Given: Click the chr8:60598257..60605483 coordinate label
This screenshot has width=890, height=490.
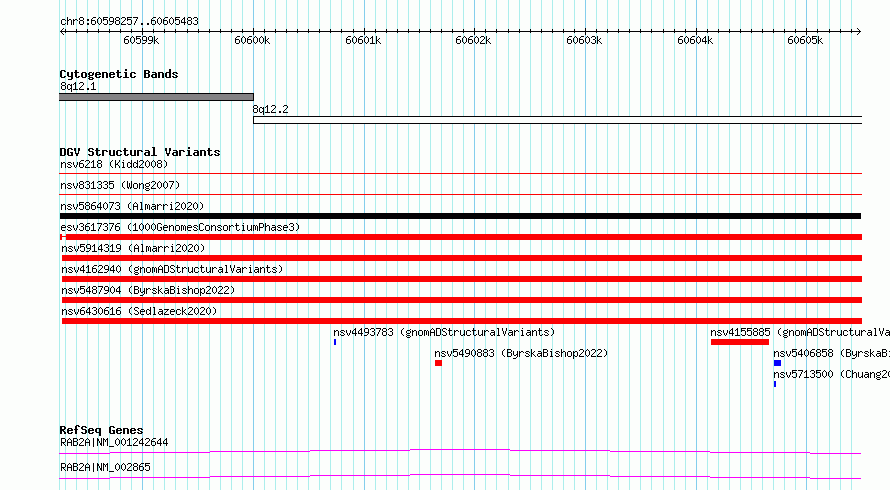Looking at the screenshot, I should pos(129,22).
